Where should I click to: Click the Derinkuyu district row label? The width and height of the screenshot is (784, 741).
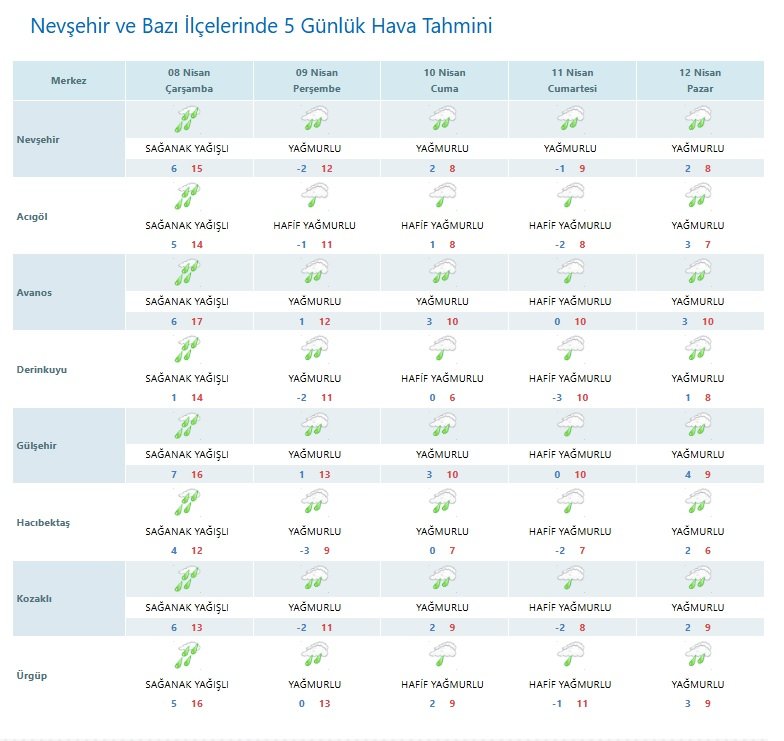pyautogui.click(x=42, y=369)
